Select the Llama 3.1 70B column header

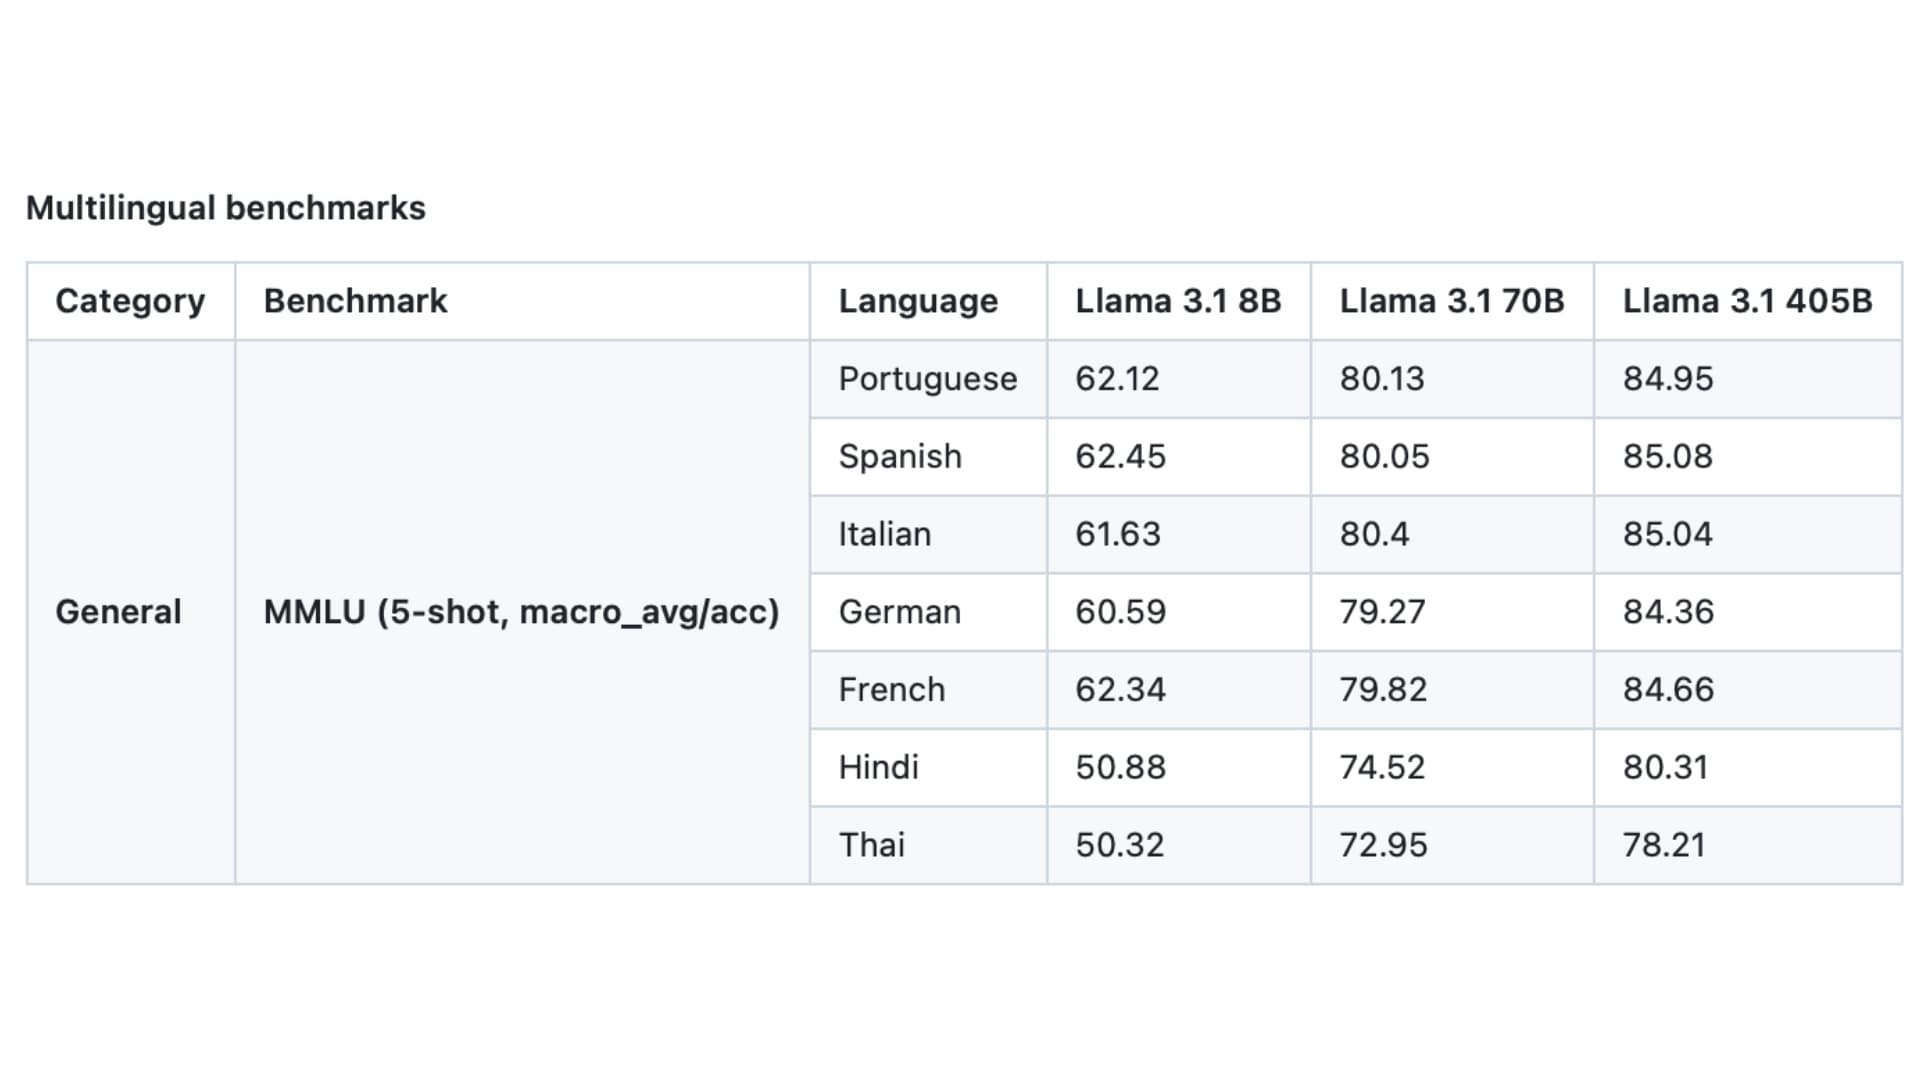coord(1450,300)
